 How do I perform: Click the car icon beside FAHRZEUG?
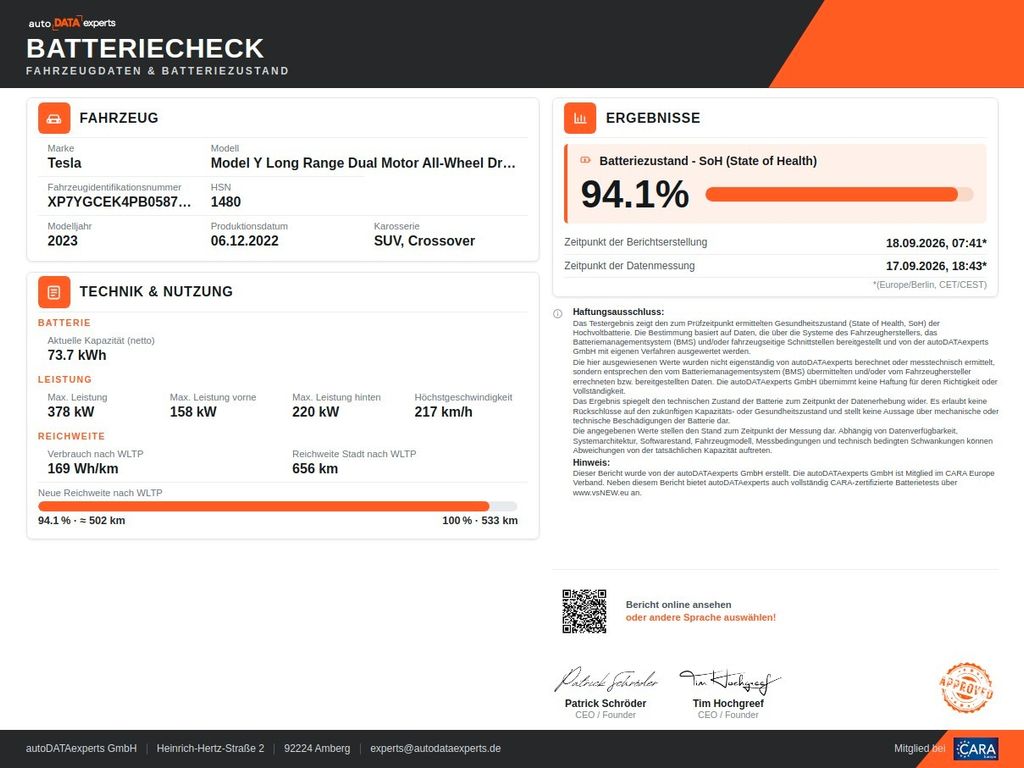pyautogui.click(x=54, y=118)
